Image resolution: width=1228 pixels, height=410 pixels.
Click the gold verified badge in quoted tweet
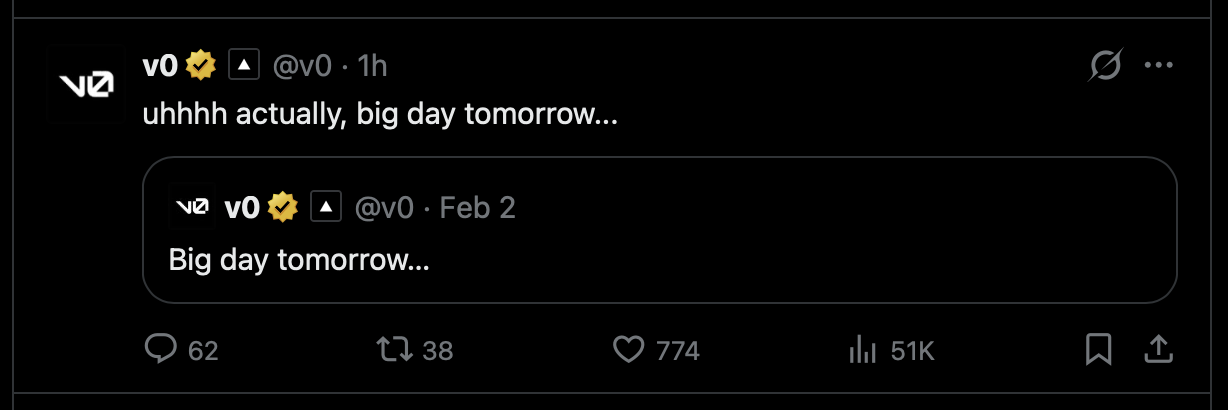click(x=284, y=207)
